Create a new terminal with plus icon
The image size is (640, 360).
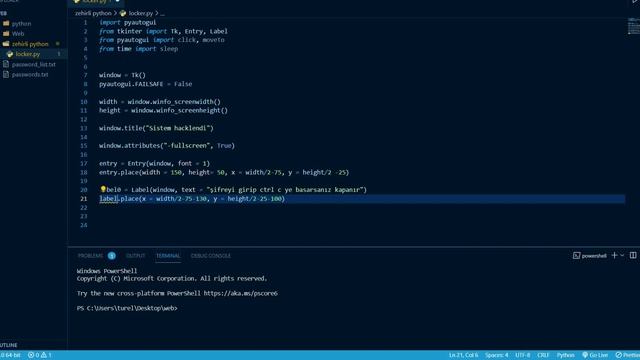614,256
